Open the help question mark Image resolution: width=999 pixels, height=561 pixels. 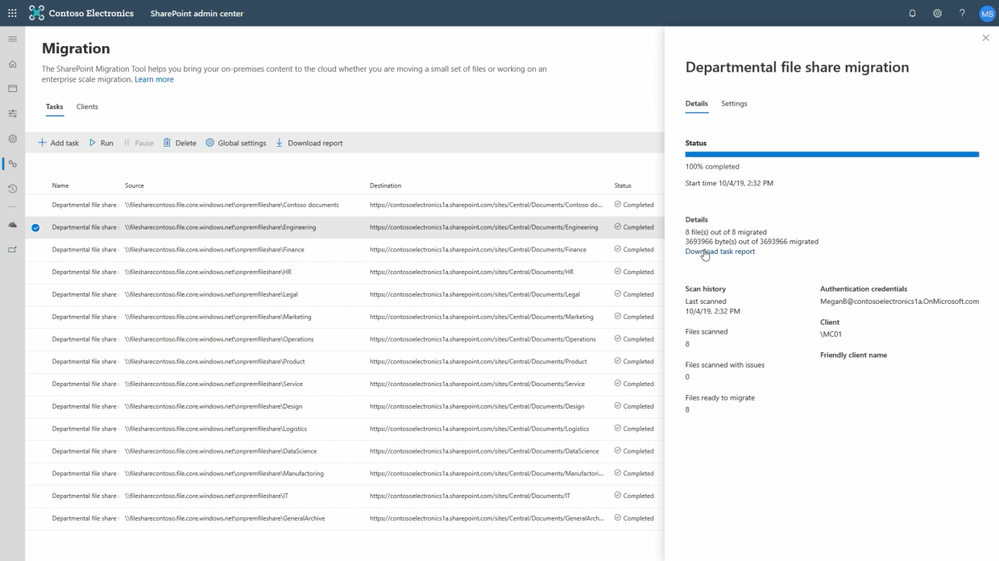click(x=962, y=13)
